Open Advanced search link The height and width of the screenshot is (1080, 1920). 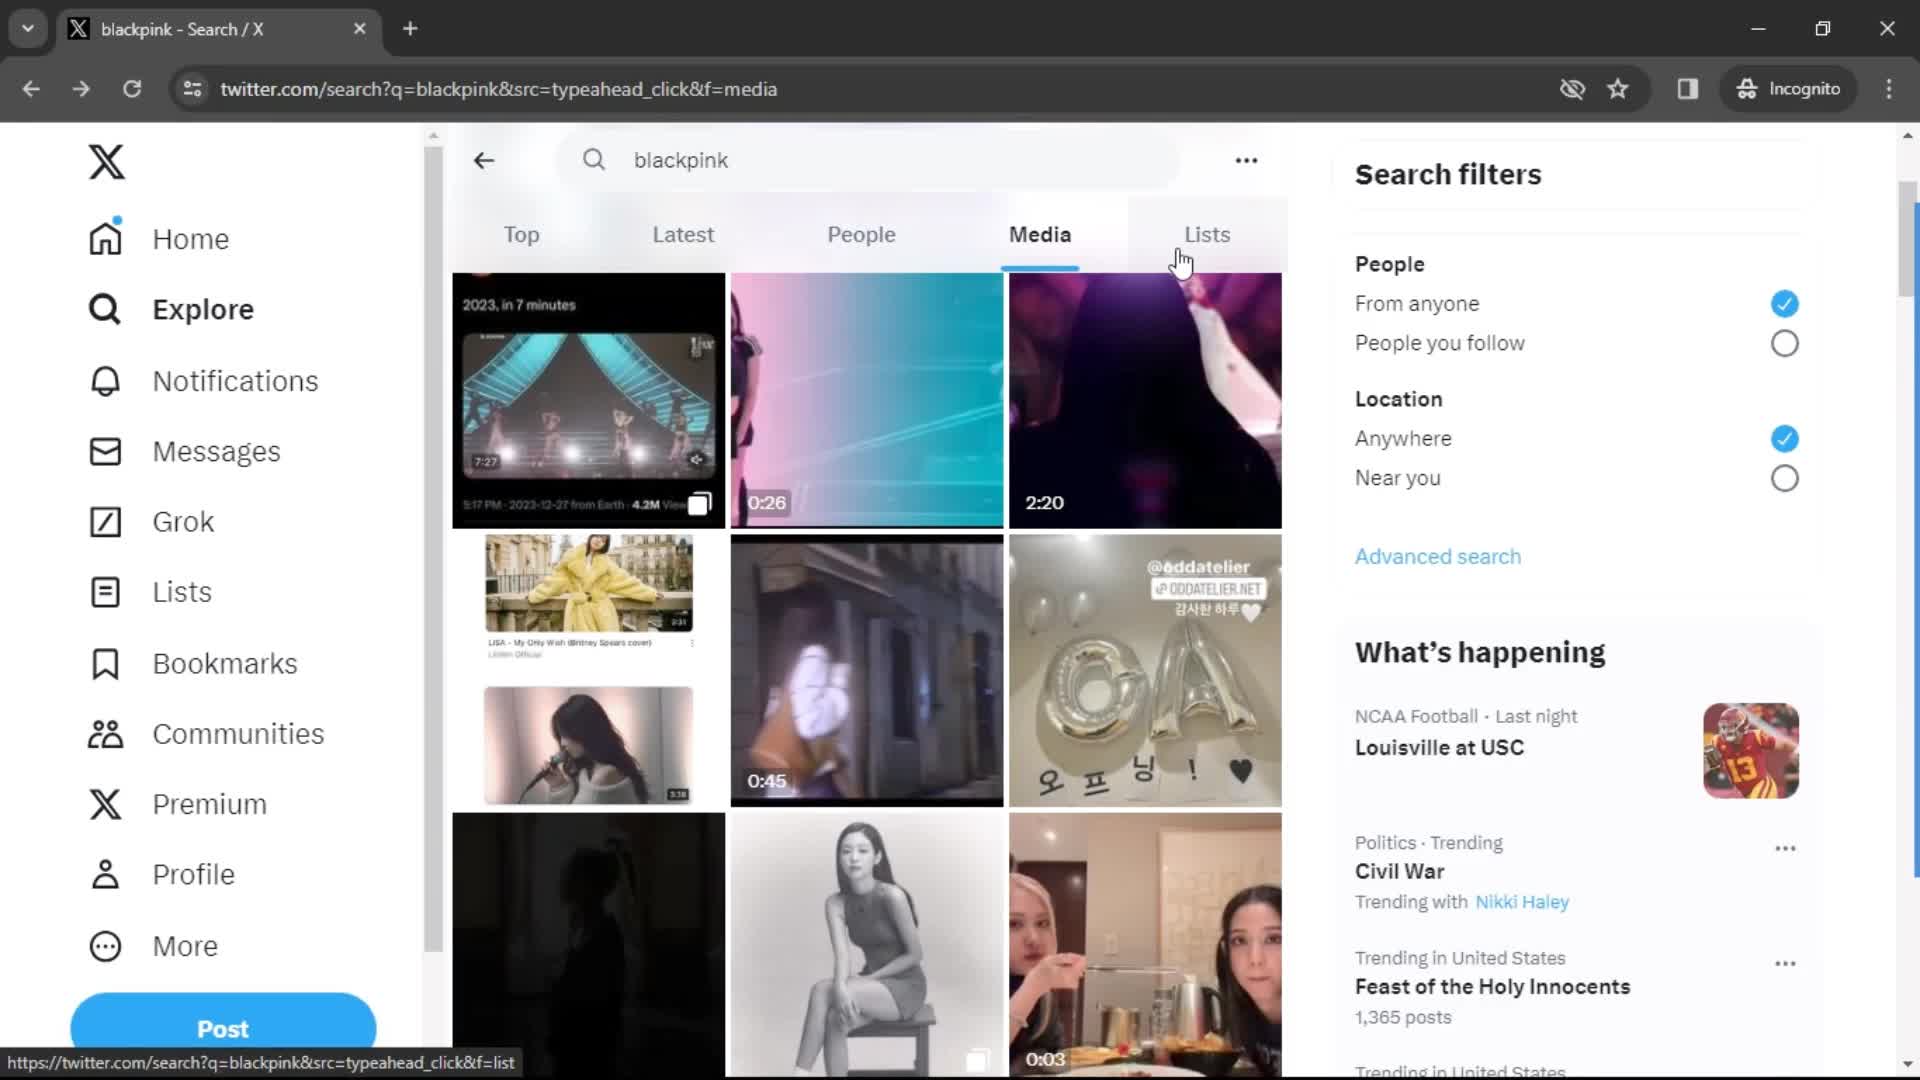1437,557
